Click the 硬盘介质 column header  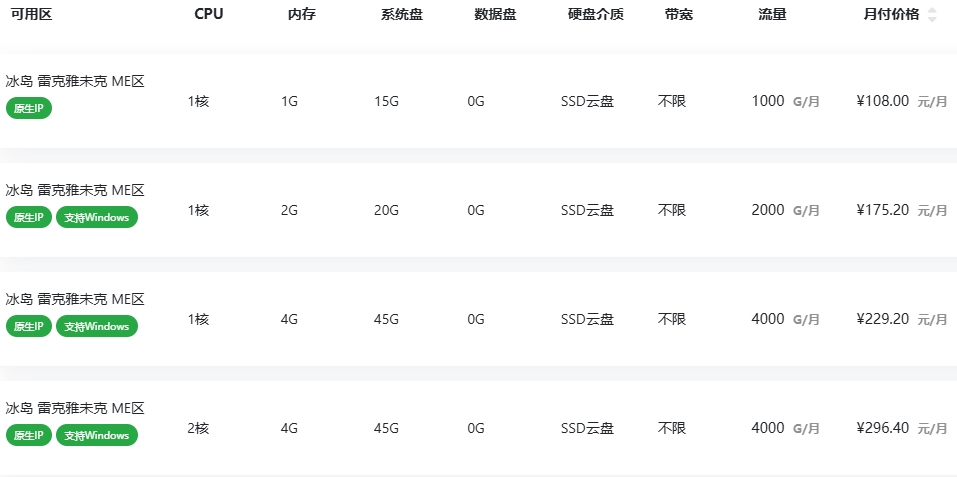coord(596,15)
